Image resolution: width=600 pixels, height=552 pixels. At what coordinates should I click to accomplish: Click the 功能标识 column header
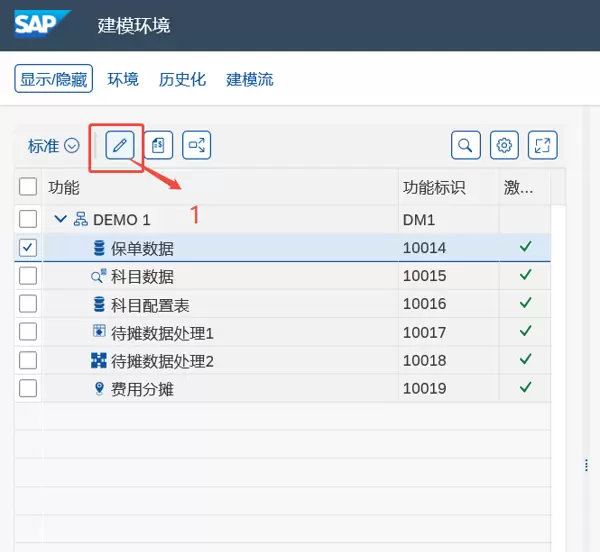(433, 187)
